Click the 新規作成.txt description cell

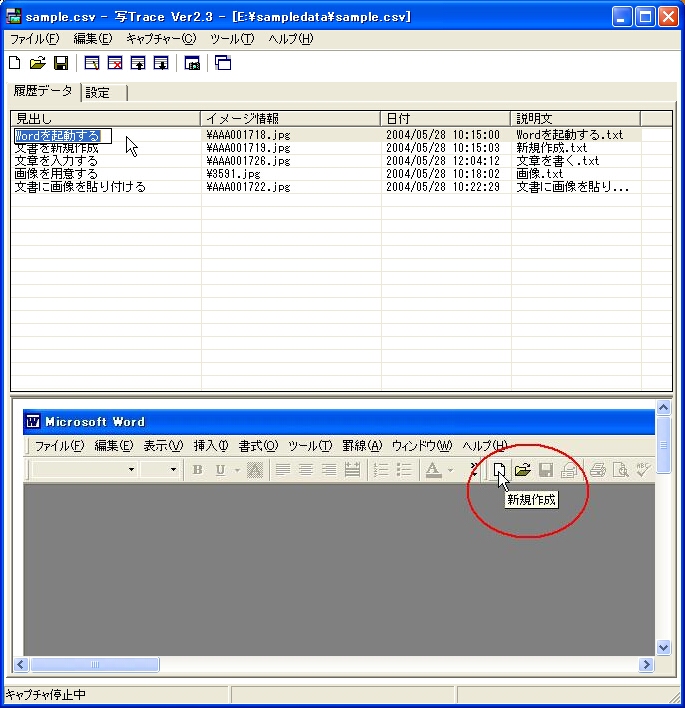click(x=551, y=148)
